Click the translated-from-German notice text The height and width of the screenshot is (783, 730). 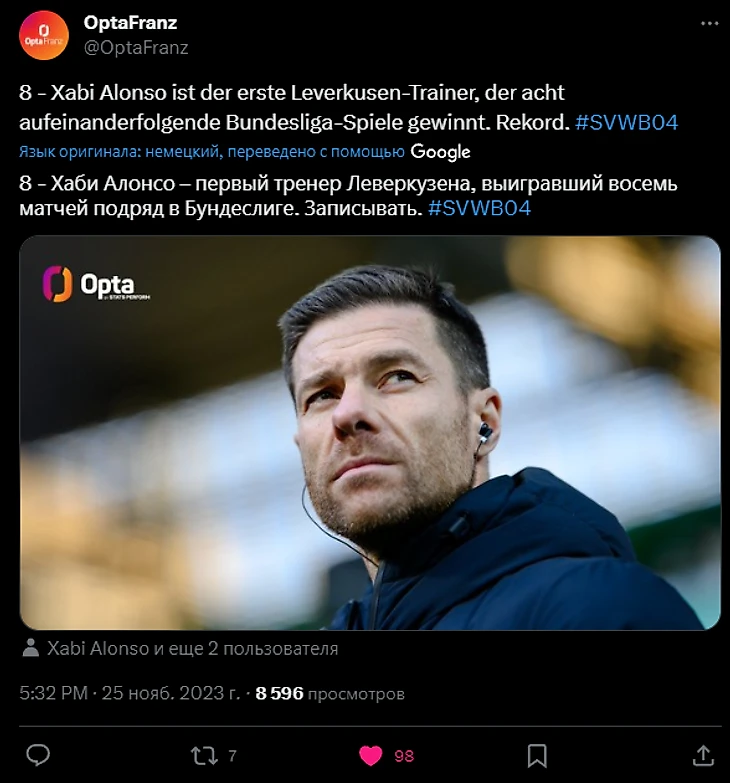pyautogui.click(x=212, y=152)
